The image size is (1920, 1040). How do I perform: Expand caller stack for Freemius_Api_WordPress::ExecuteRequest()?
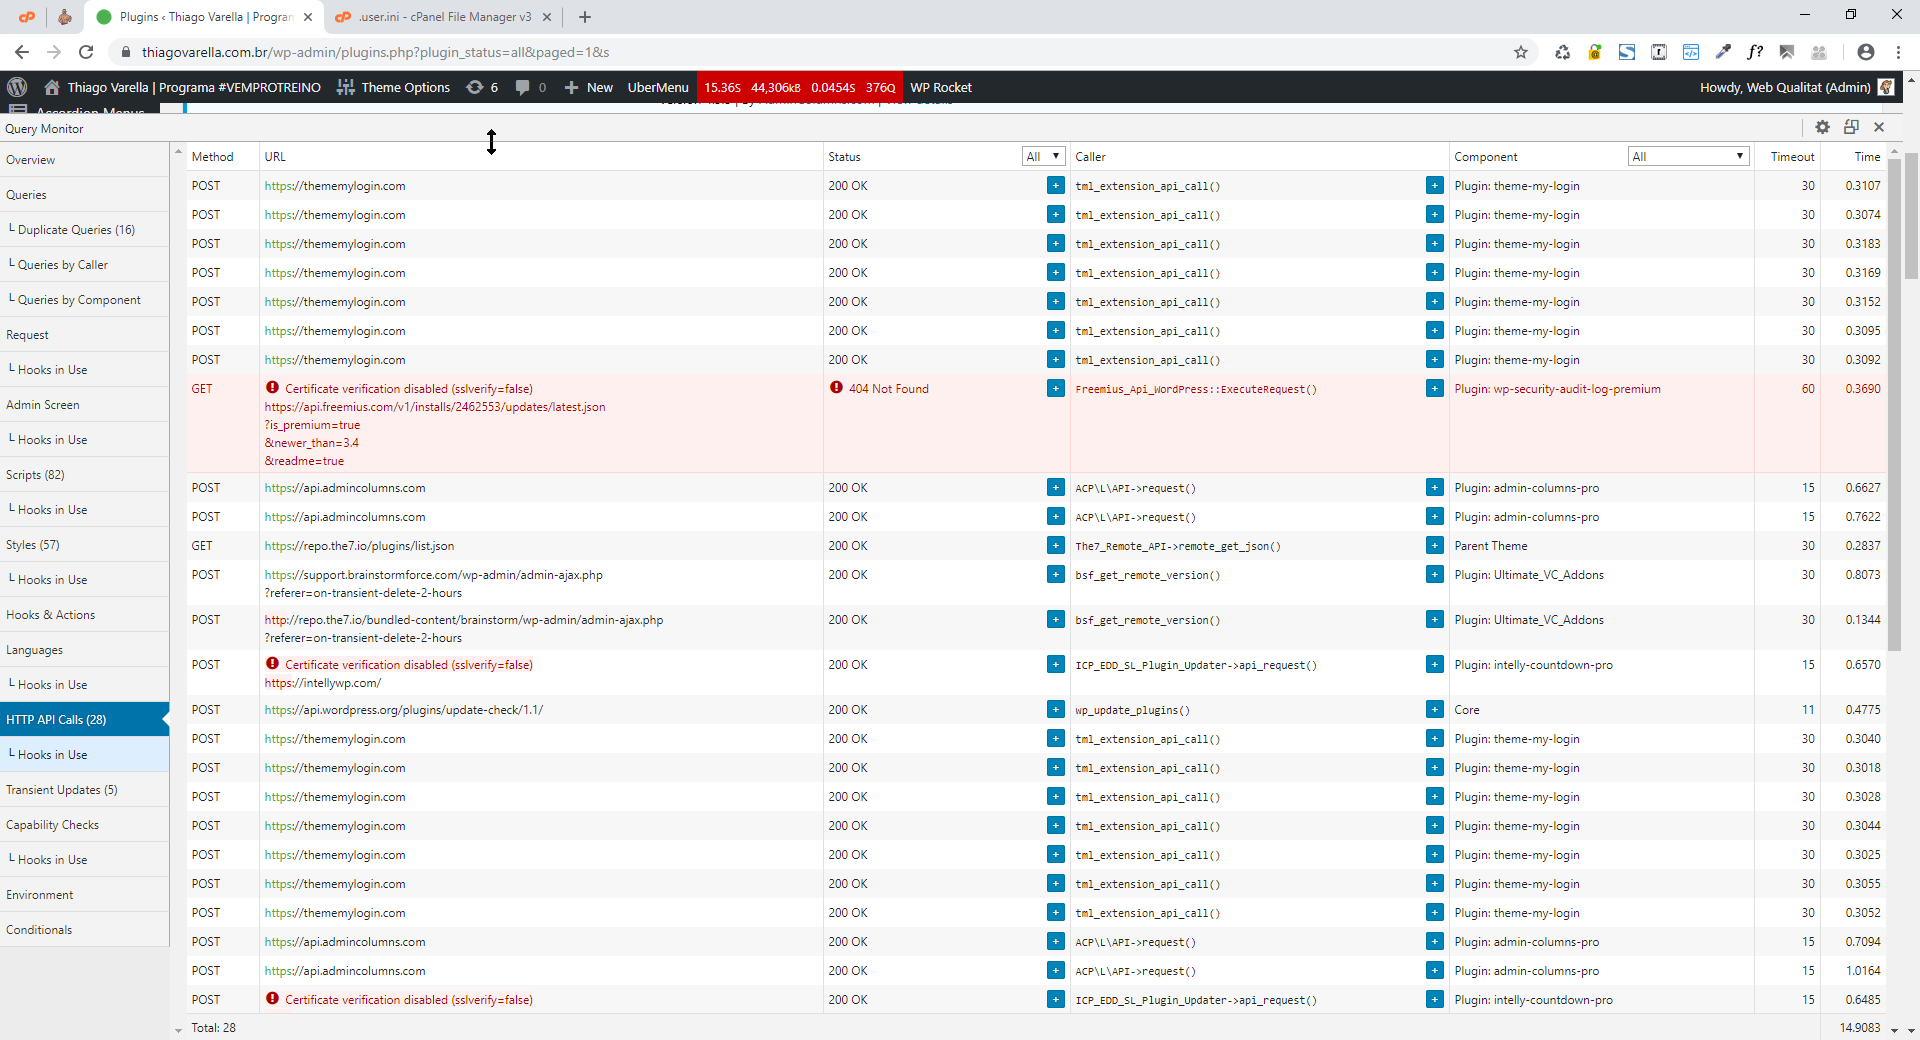click(1434, 388)
